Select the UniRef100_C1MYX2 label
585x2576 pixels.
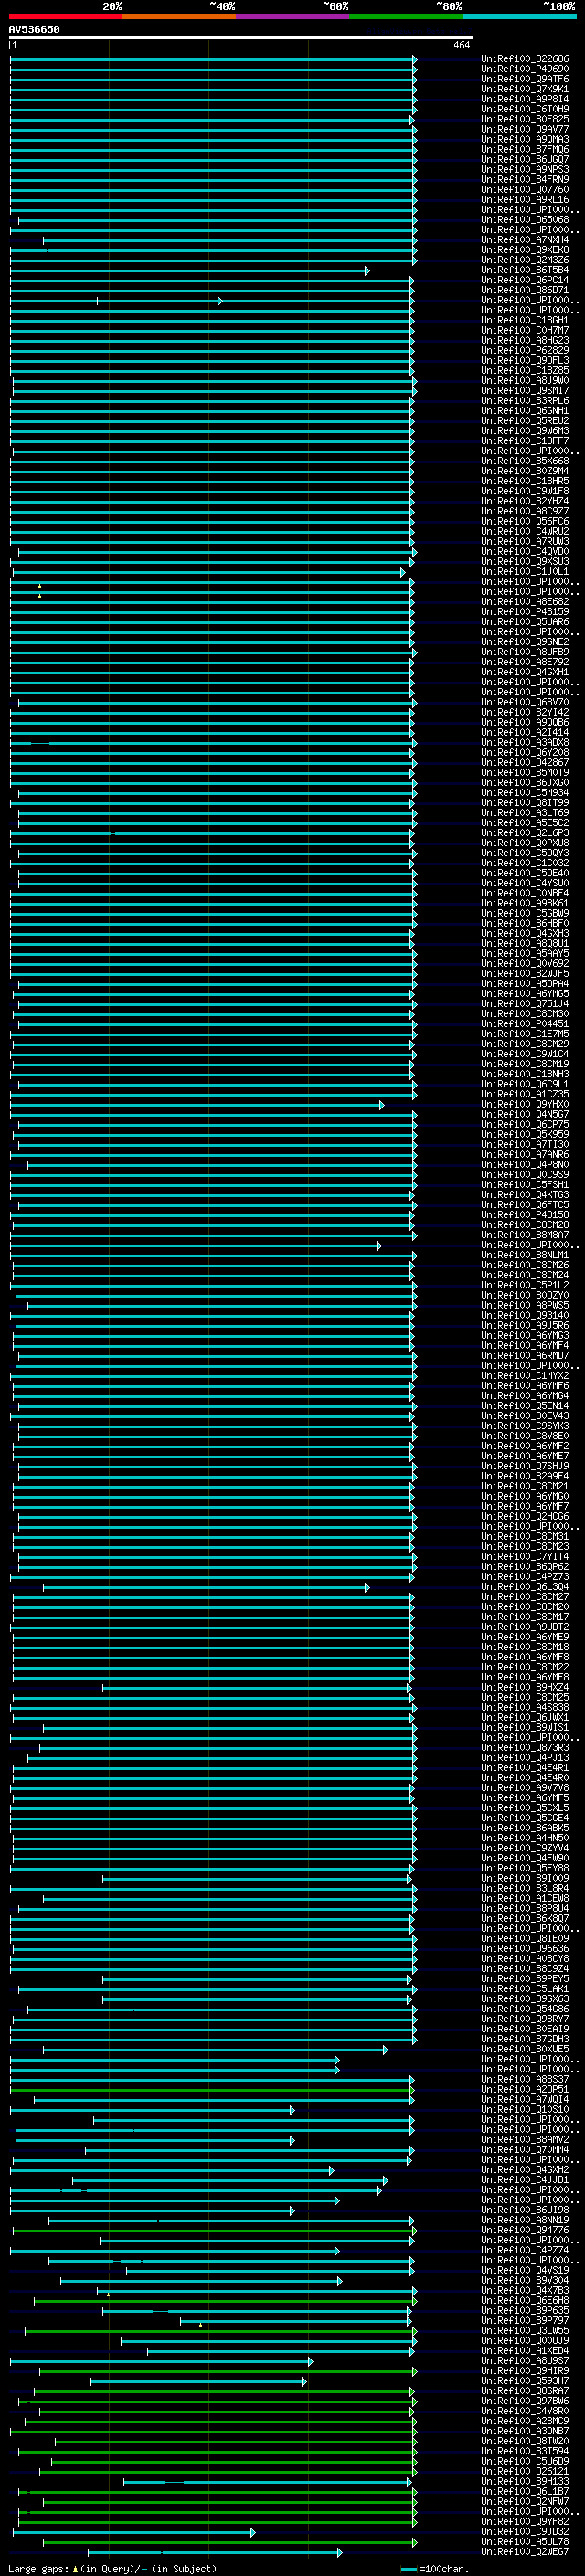tap(524, 1376)
